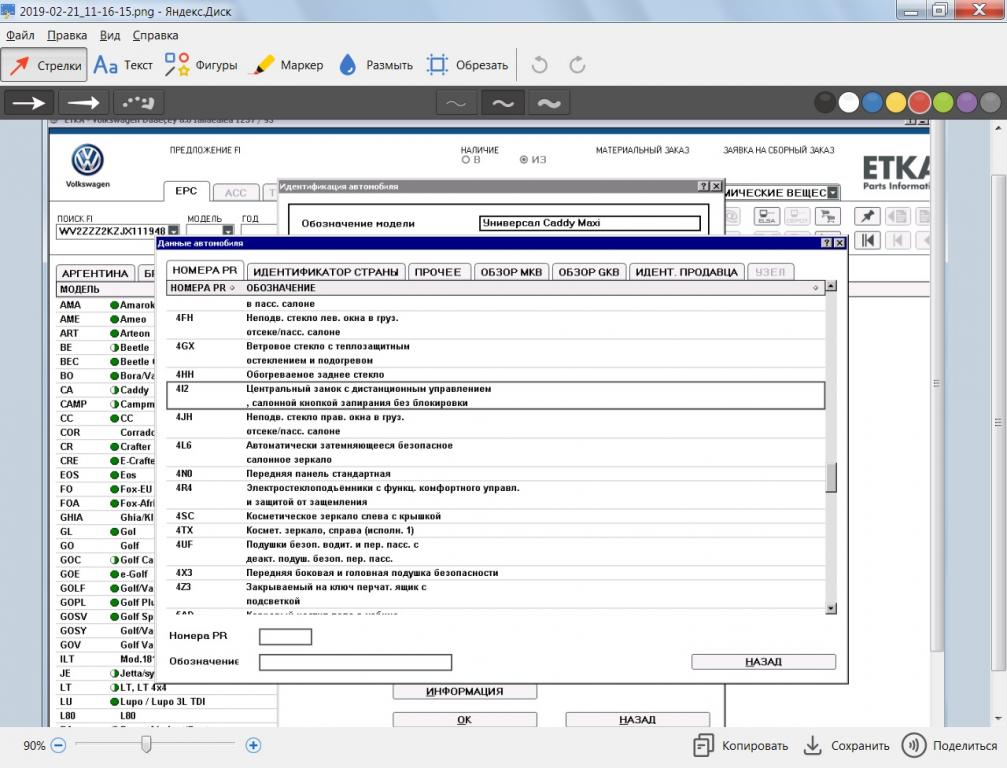
Task: Switch to the ОБЗОР GKB tab
Action: pyautogui.click(x=589, y=272)
